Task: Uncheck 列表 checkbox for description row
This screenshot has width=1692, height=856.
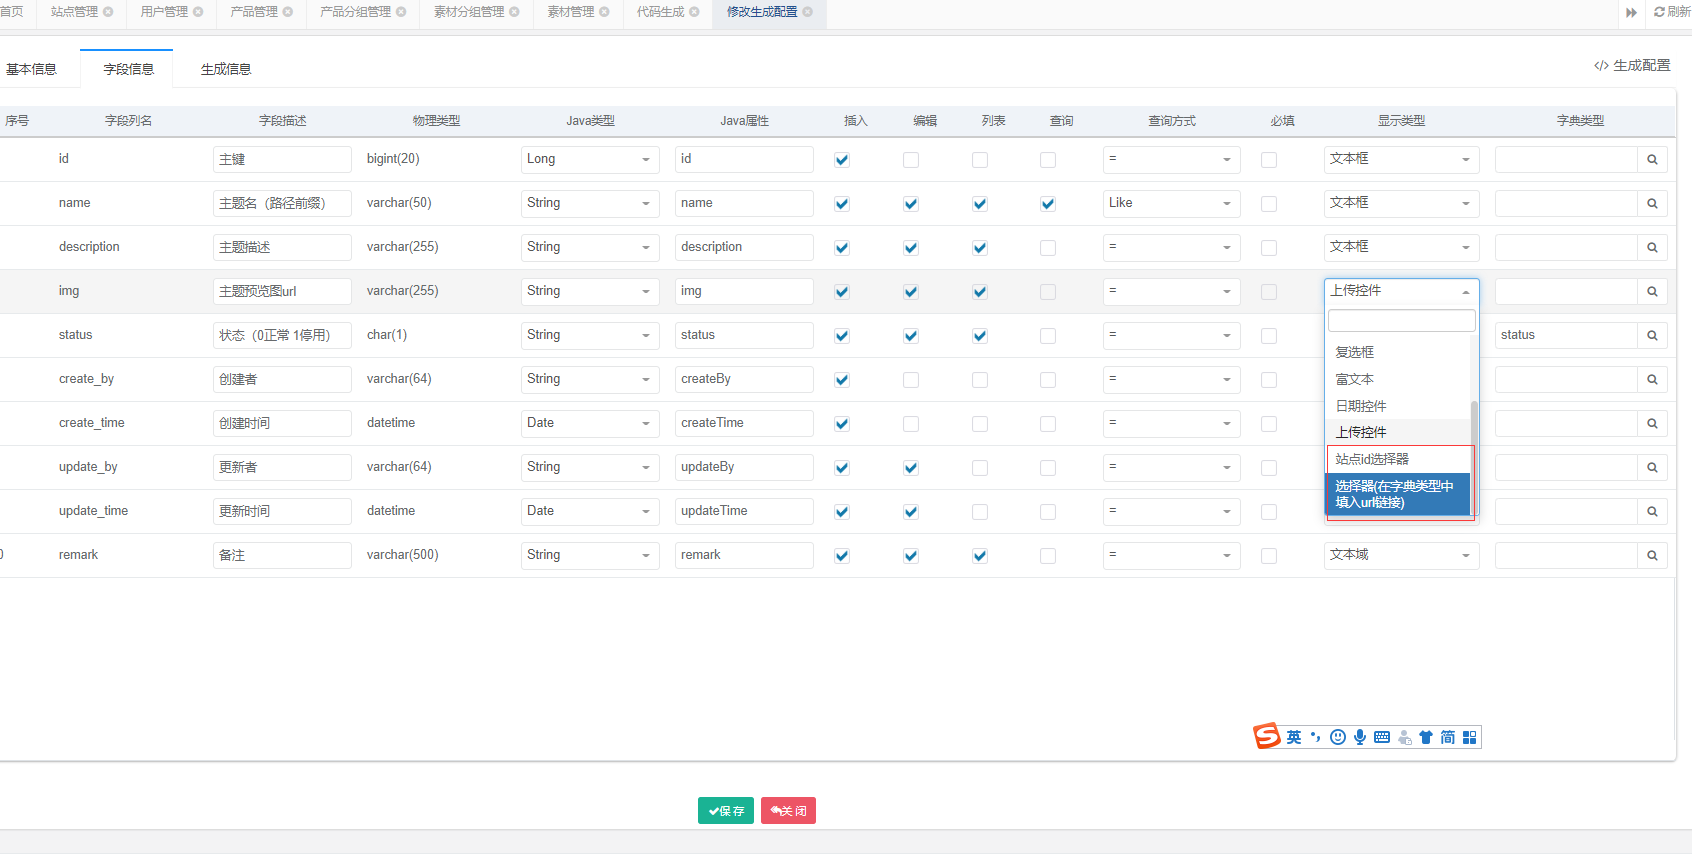Action: (x=980, y=248)
